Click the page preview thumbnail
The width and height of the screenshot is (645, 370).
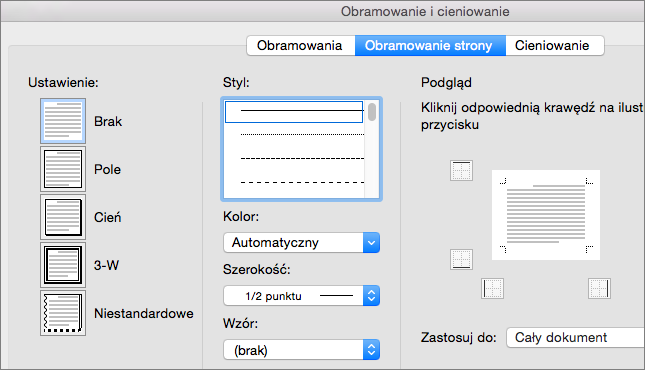pos(546,215)
